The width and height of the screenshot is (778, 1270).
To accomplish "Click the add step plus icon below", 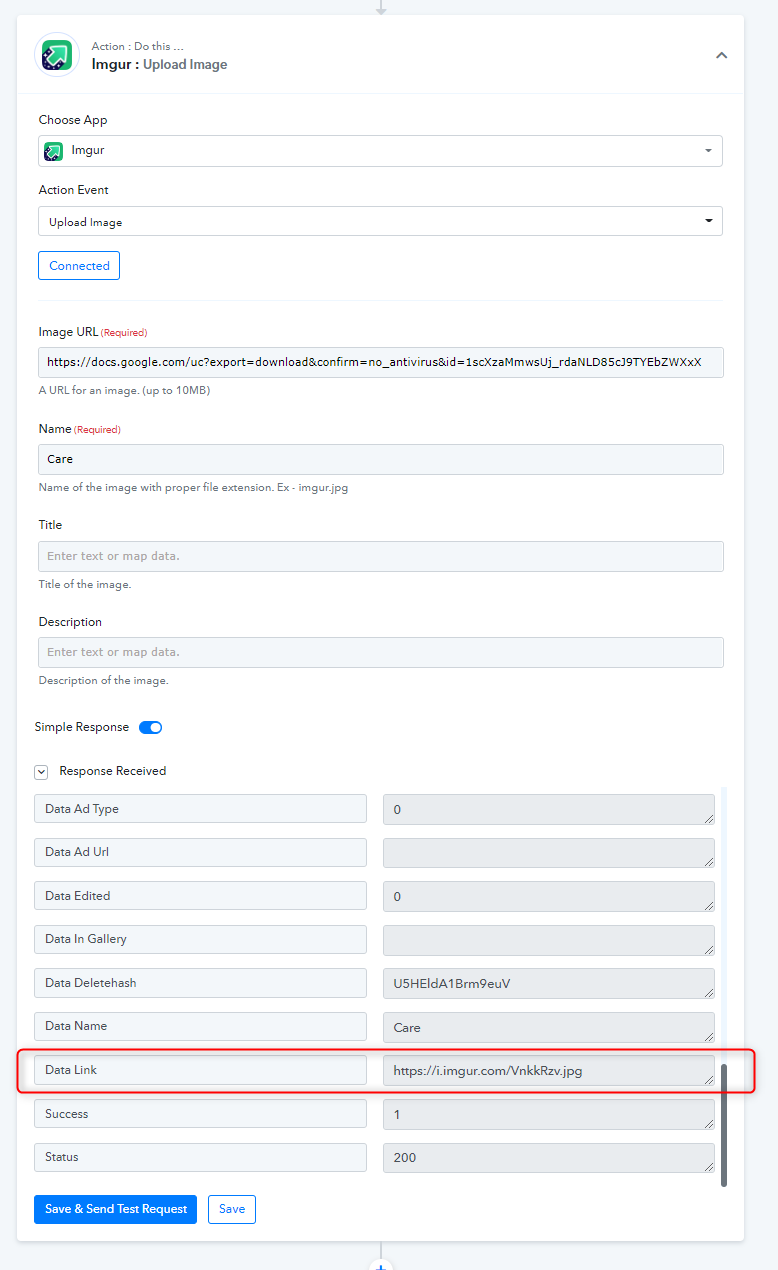I will coord(380,1265).
